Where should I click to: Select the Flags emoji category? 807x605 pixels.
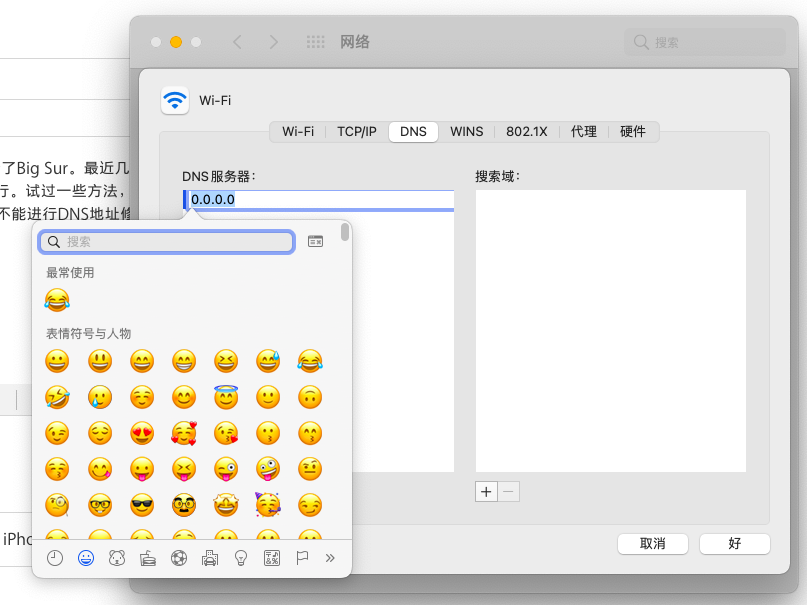click(x=302, y=558)
